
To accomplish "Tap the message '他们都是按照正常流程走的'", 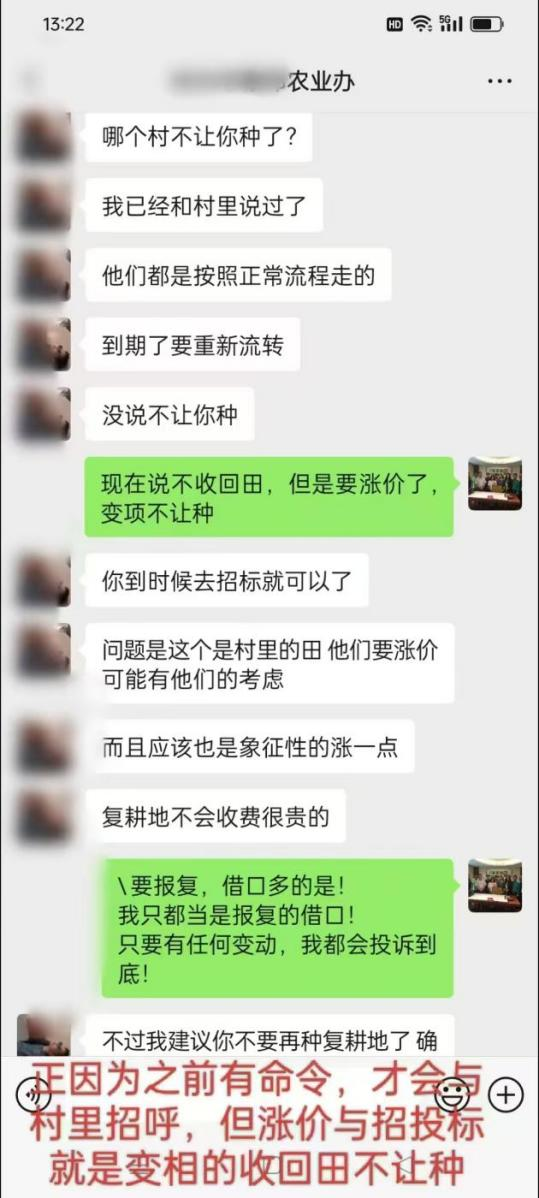I will pos(238,275).
